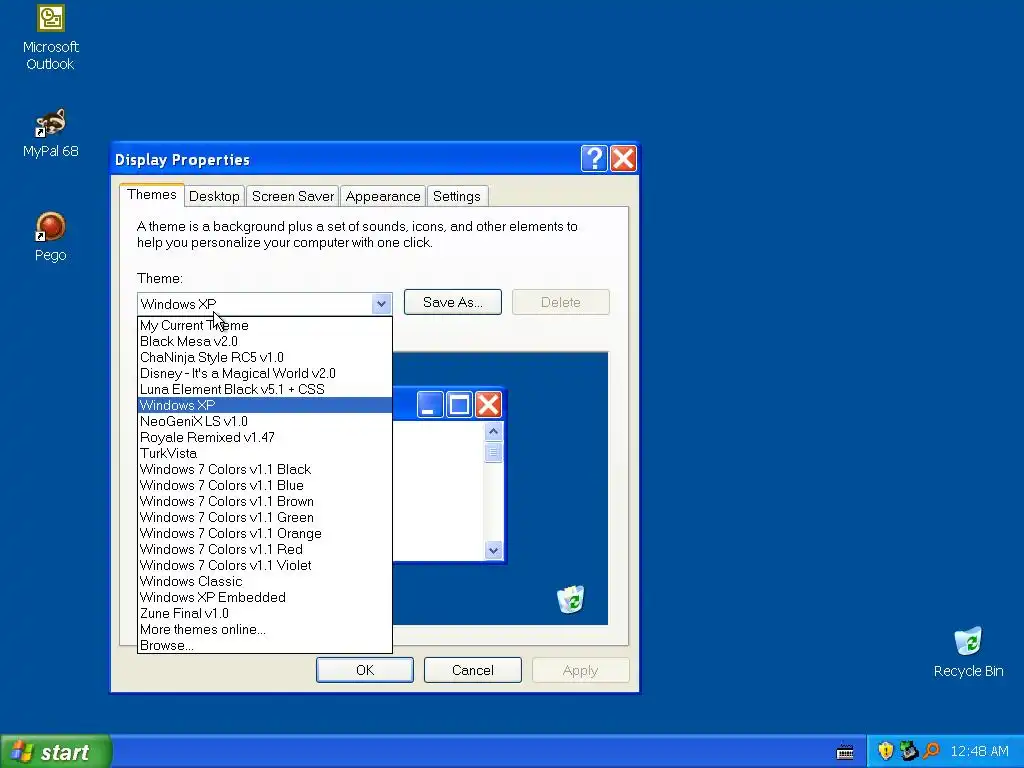Click the recycle bin in theme preview
1024x768 pixels.
[x=571, y=599]
